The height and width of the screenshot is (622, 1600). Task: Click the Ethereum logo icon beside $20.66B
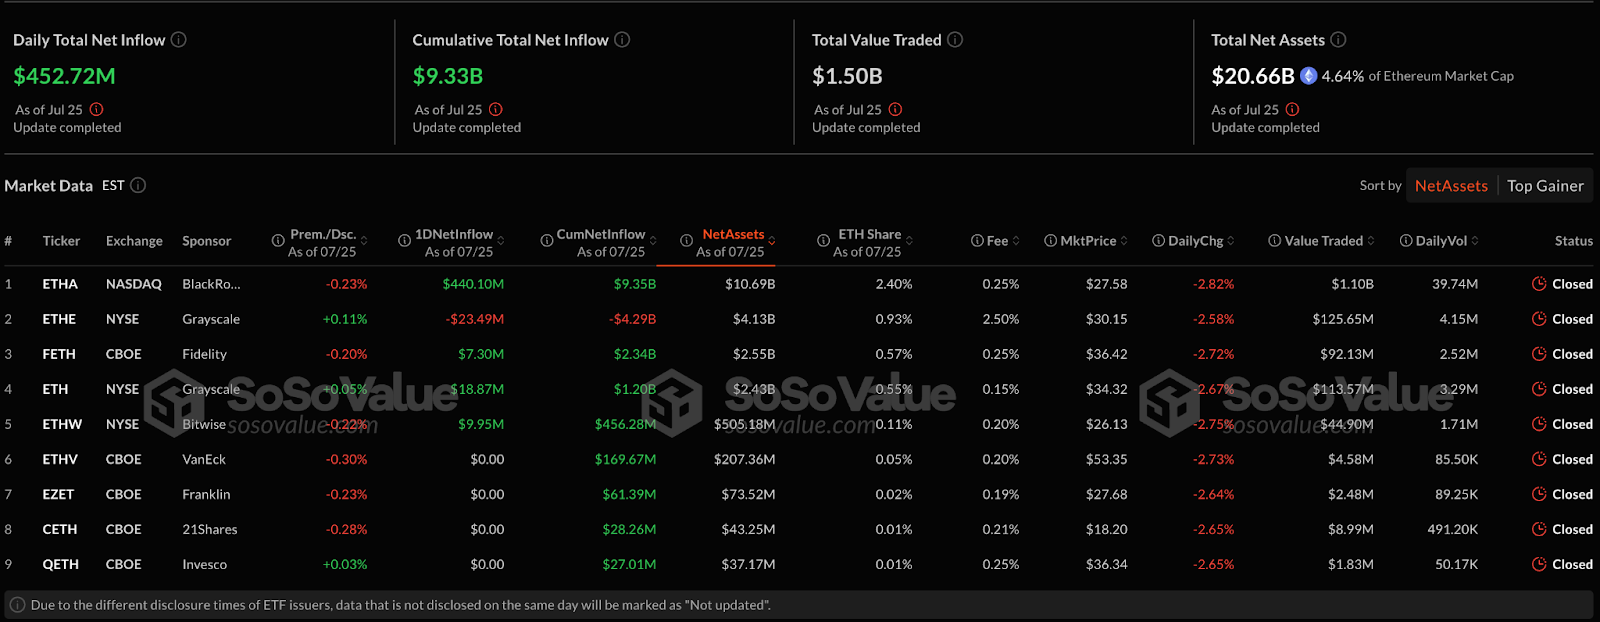(1308, 76)
